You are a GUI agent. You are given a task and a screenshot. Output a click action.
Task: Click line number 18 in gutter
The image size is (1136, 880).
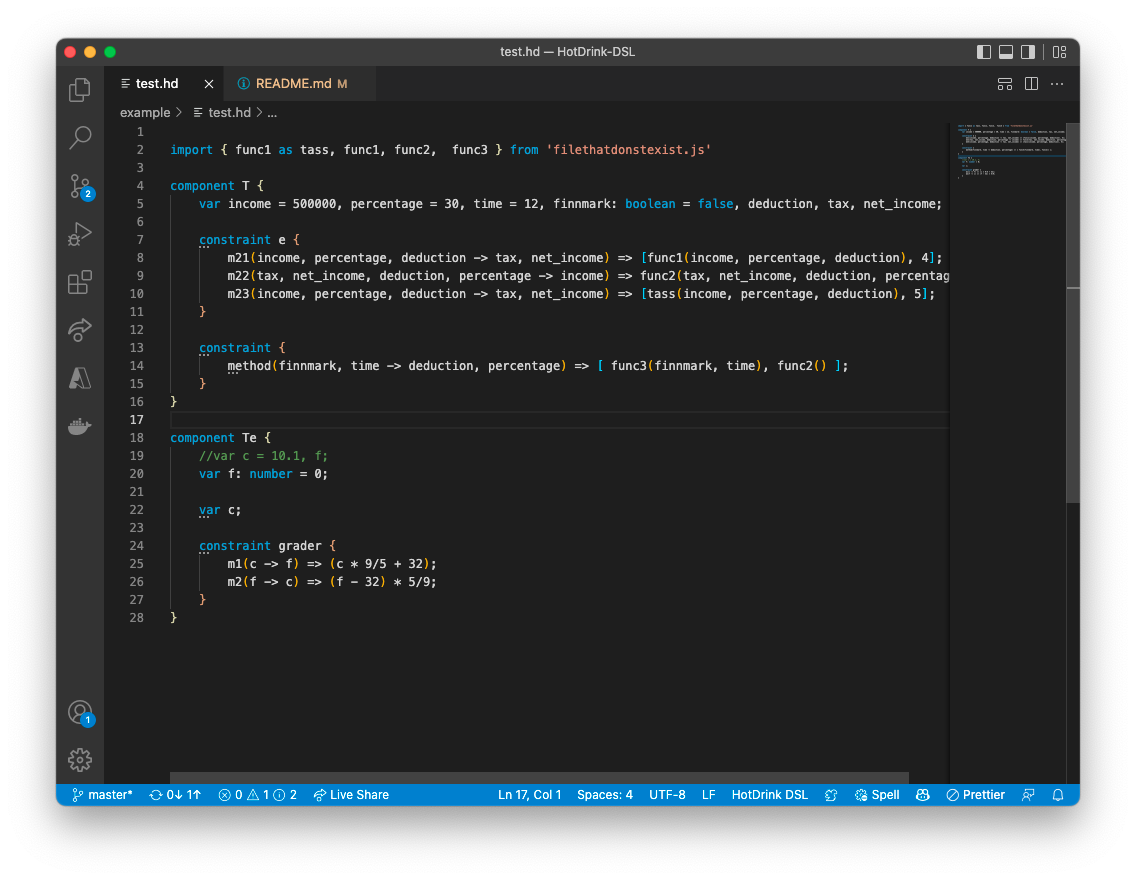tap(136, 437)
